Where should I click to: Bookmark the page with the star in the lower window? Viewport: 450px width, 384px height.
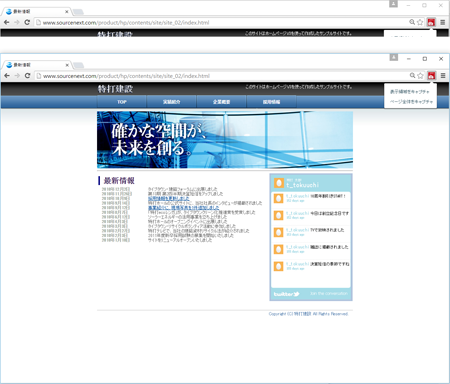(x=420, y=76)
